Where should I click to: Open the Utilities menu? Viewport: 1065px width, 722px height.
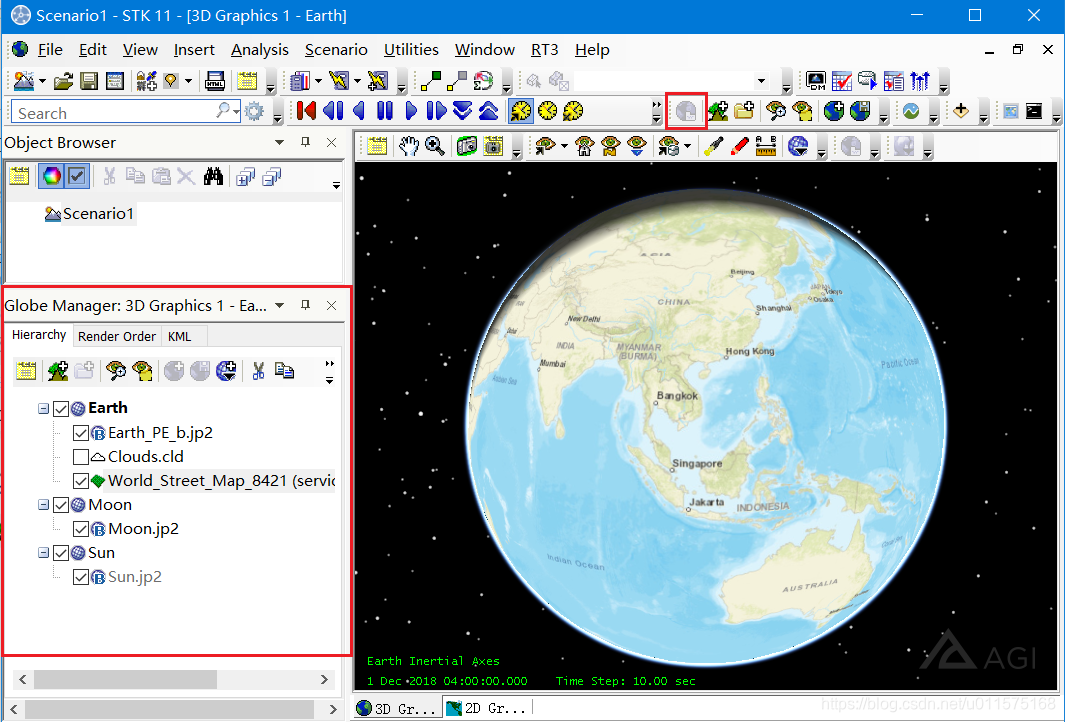pyautogui.click(x=411, y=50)
